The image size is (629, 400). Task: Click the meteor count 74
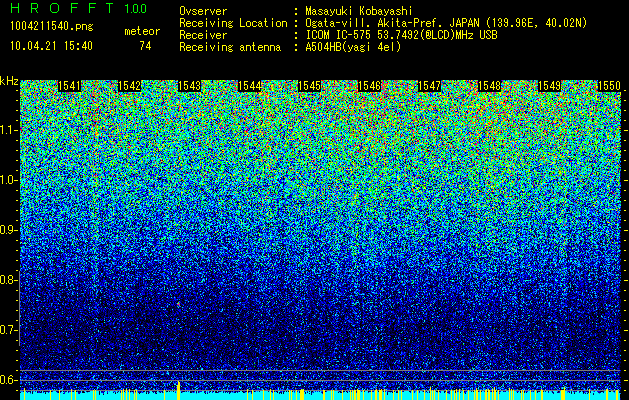coord(145,46)
